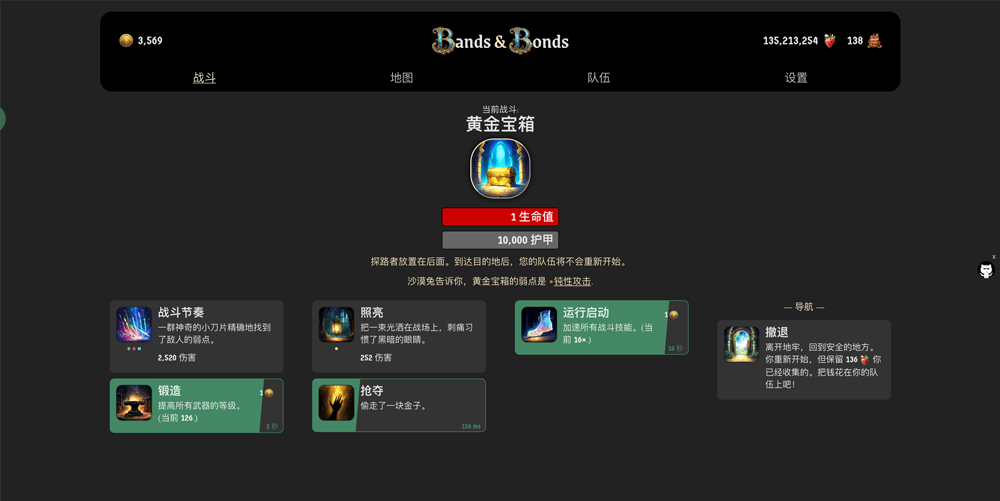Viewport: 1000px width, 501px height.
Task: Click the strawberry currency icon
Action: coord(829,41)
